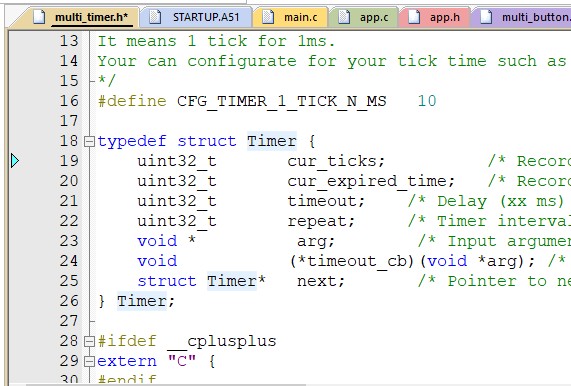Open the app.h tab
This screenshot has width=571, height=386.
(x=434, y=17)
